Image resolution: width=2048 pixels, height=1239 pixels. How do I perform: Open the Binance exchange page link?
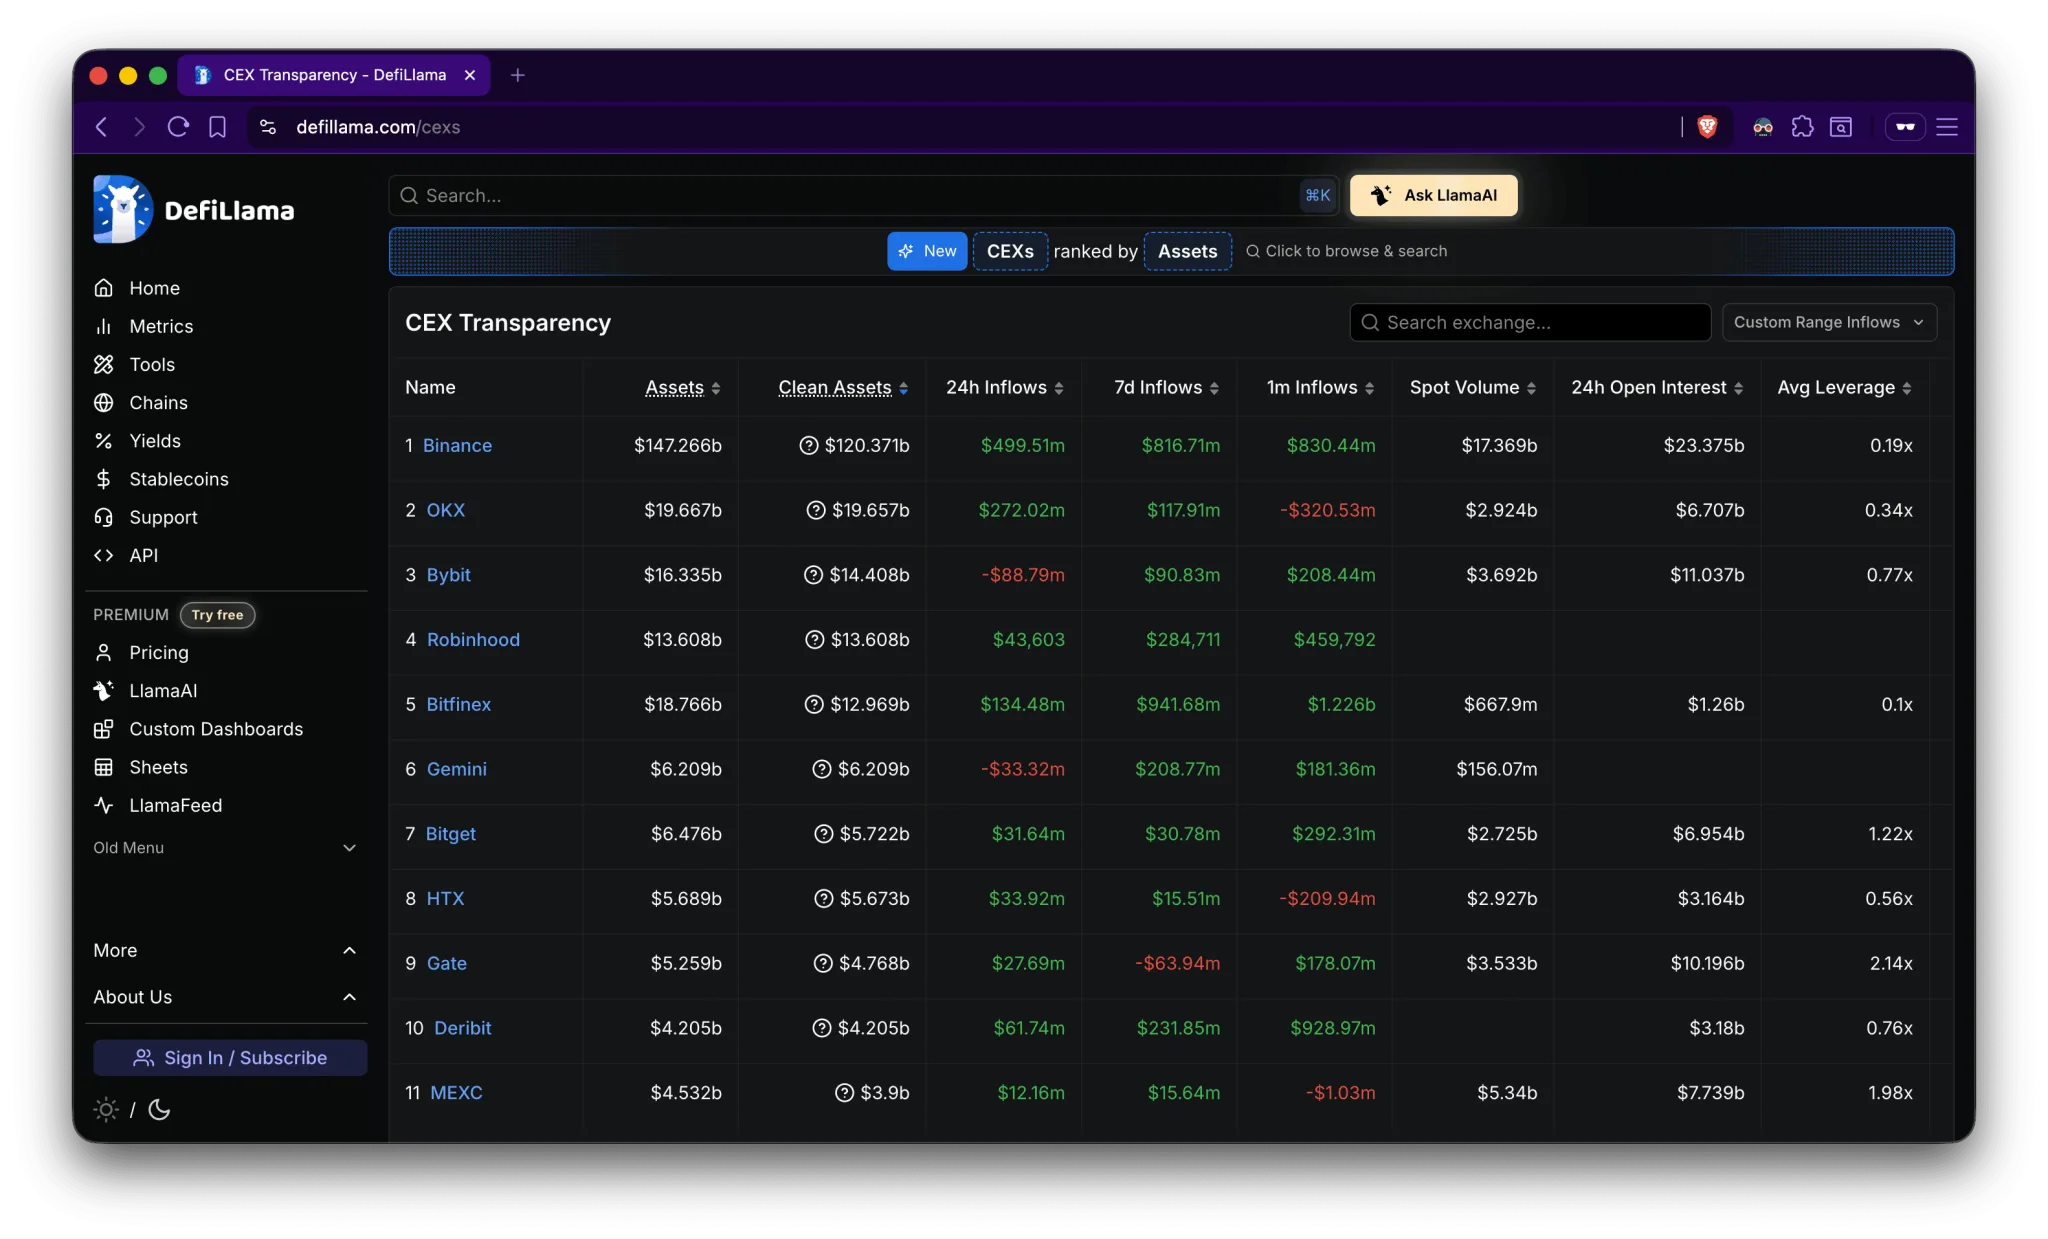click(459, 446)
